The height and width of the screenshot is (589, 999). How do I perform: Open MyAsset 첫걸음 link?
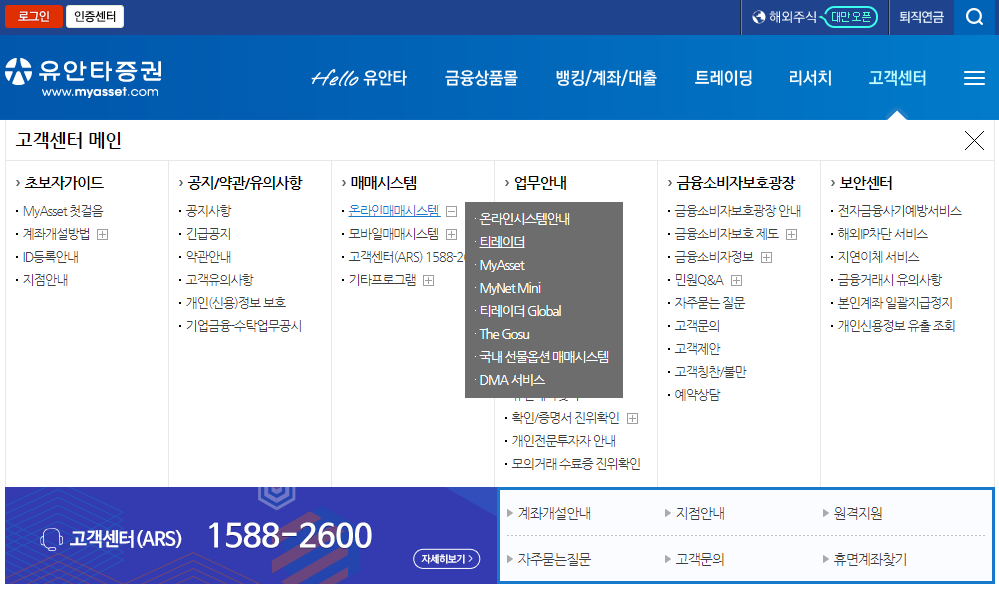click(x=62, y=211)
